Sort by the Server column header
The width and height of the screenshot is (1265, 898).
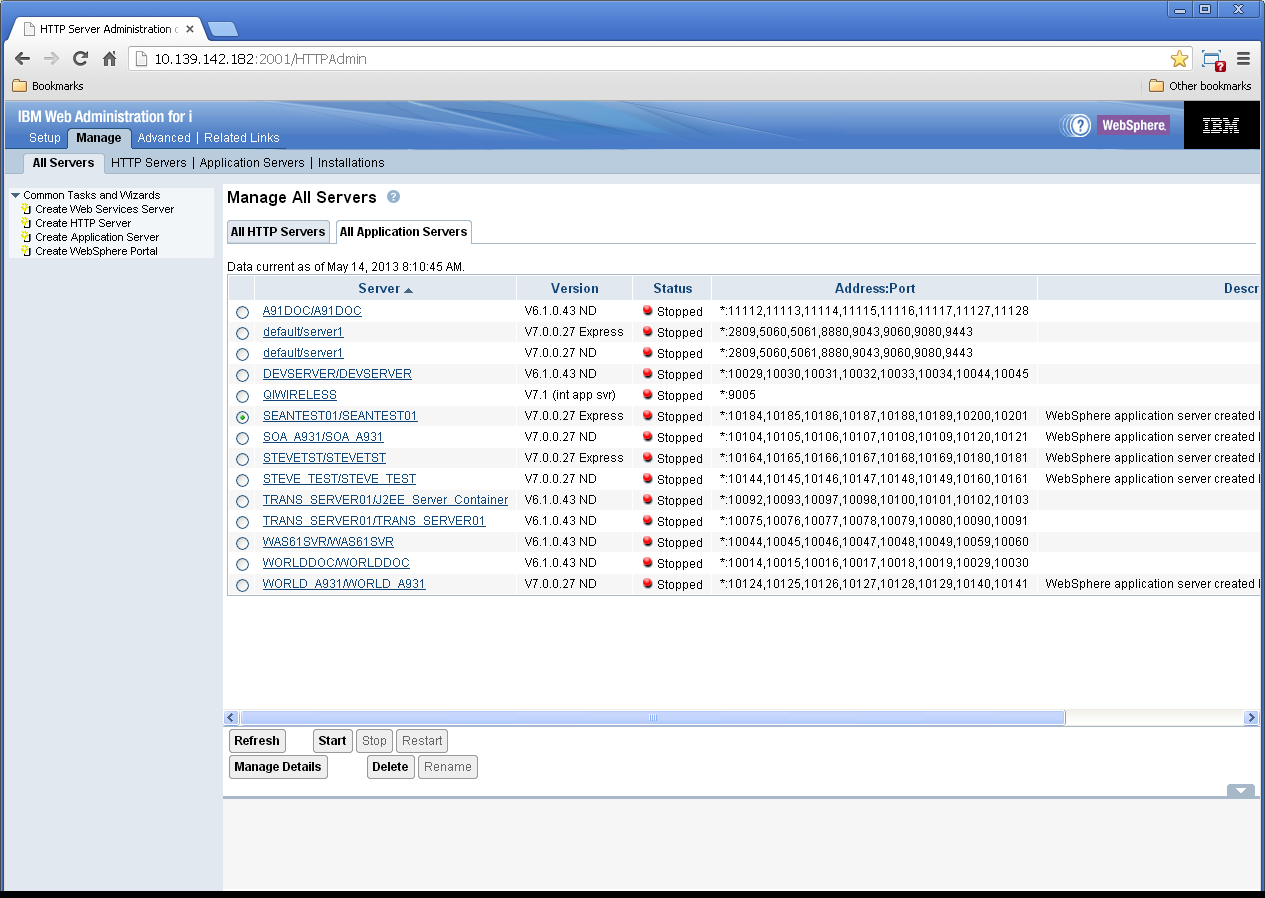pyautogui.click(x=385, y=288)
